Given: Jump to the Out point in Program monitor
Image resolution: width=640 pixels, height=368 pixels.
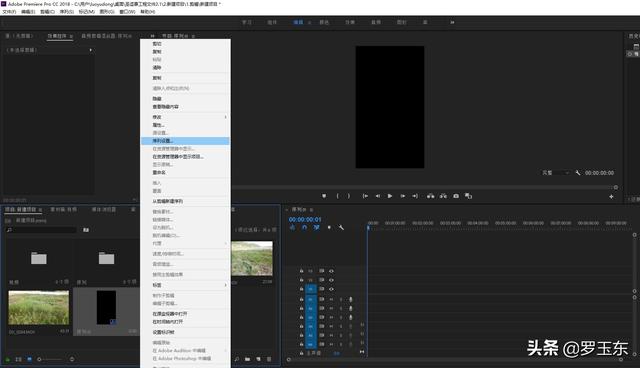Looking at the screenshot, I should 415,196.
